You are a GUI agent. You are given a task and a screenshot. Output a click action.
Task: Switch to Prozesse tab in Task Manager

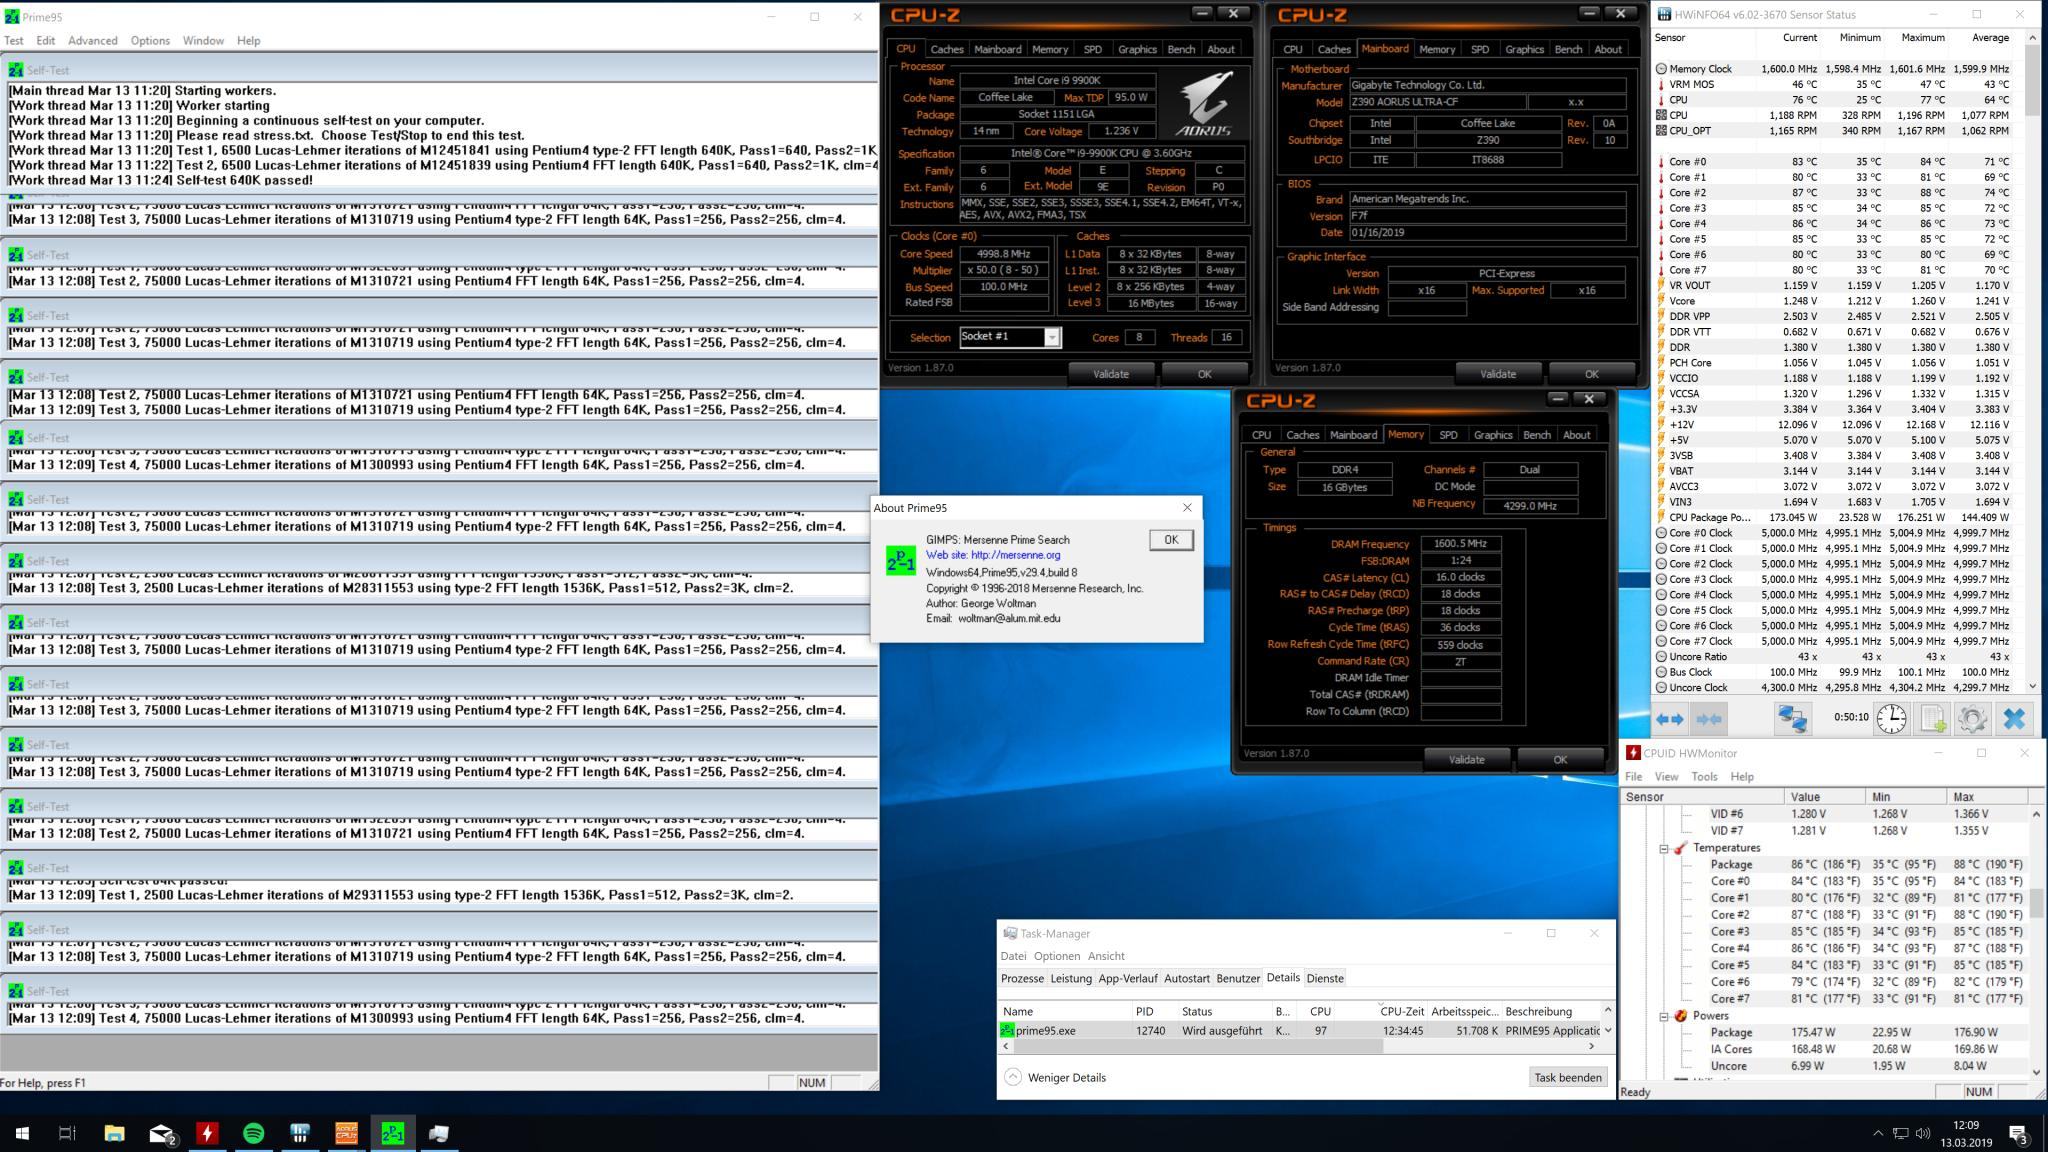[1022, 978]
